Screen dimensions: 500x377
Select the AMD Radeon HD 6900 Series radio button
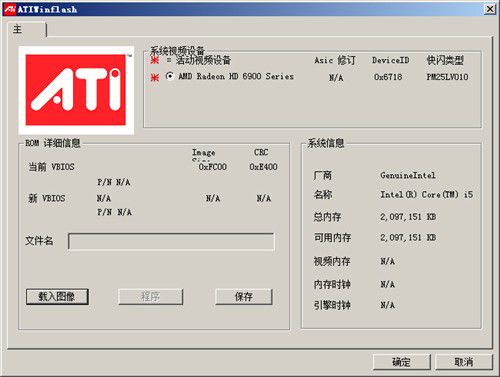(x=170, y=76)
